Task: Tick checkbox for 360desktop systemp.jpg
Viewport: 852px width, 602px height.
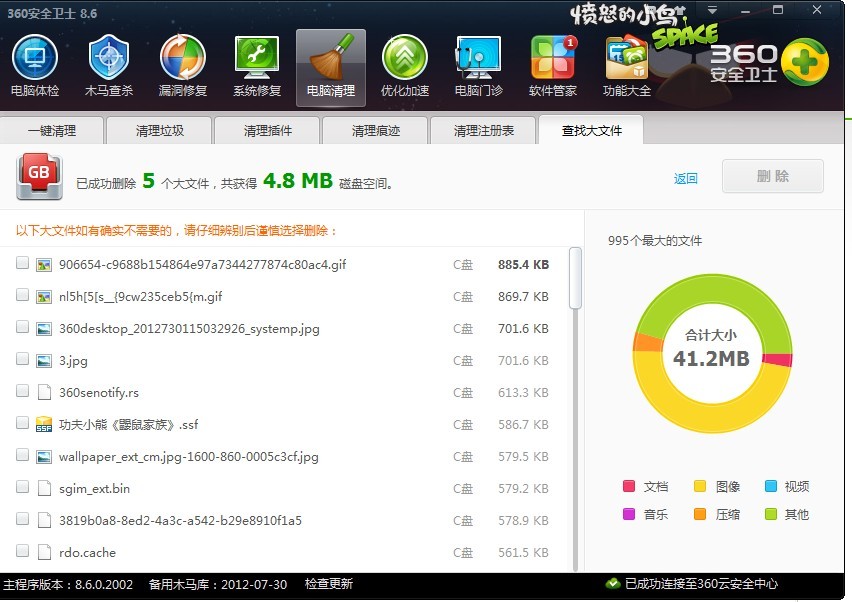Action: pyautogui.click(x=22, y=327)
